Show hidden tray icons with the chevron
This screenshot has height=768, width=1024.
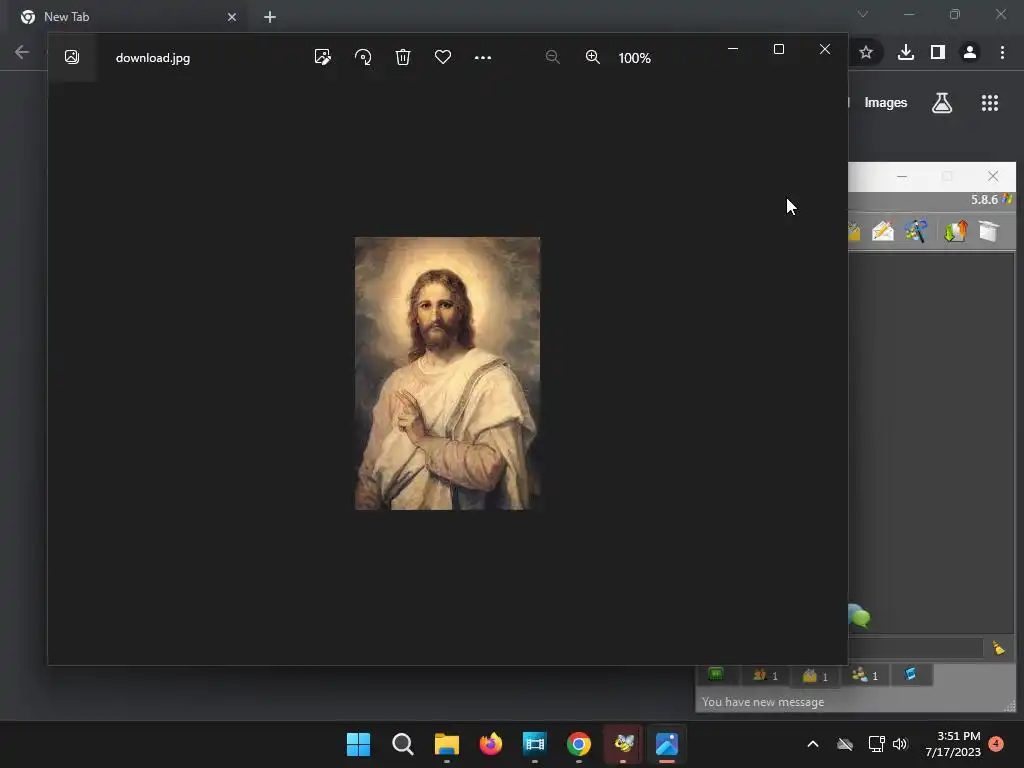[x=813, y=744]
